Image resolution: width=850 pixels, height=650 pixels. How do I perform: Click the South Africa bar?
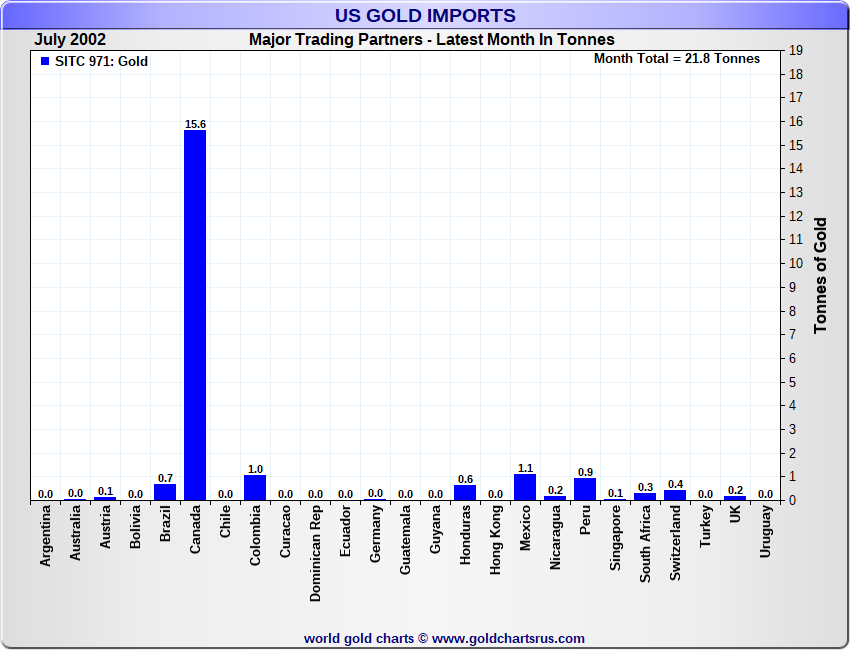point(645,497)
